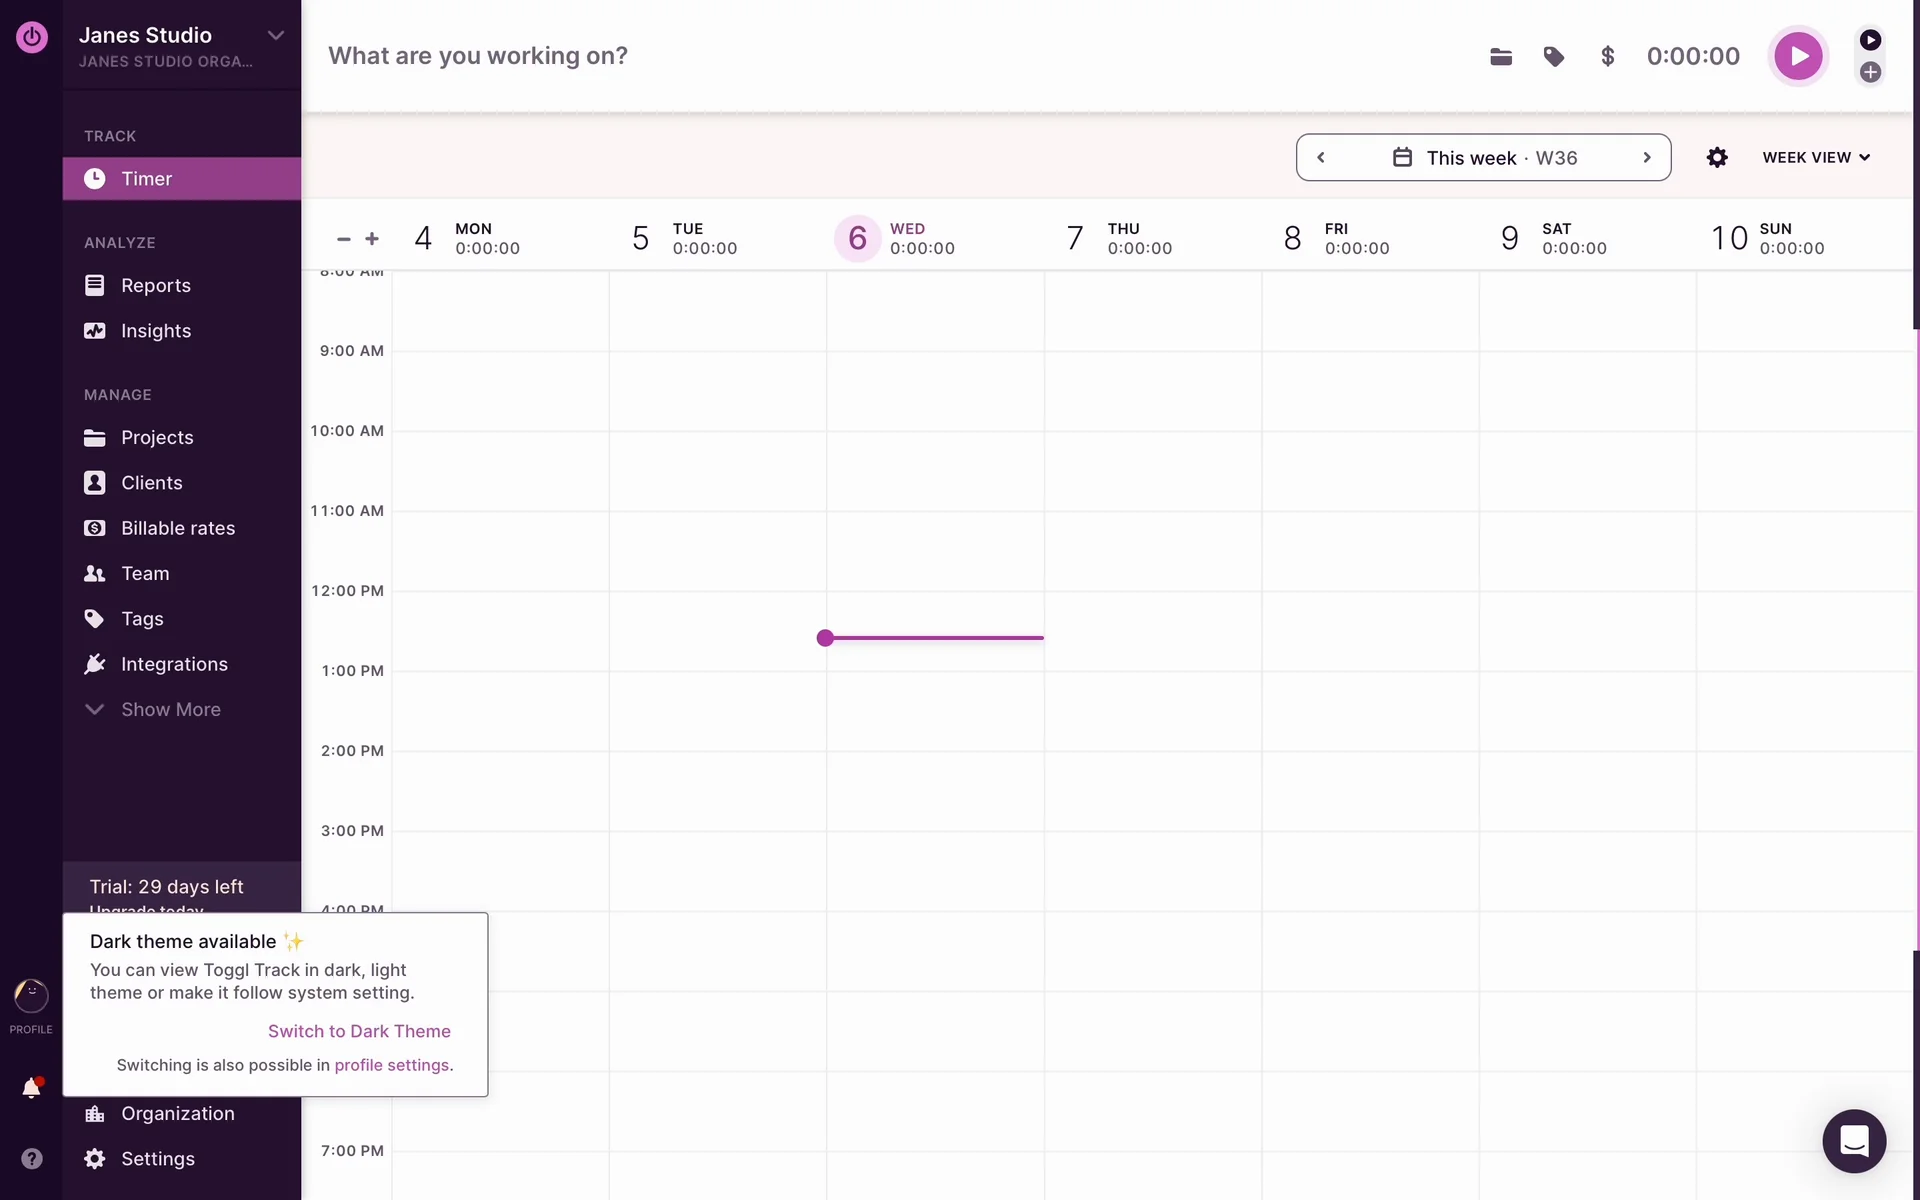The image size is (1920, 1200).
Task: Zoom out the calendar with the minus button
Action: click(x=344, y=239)
